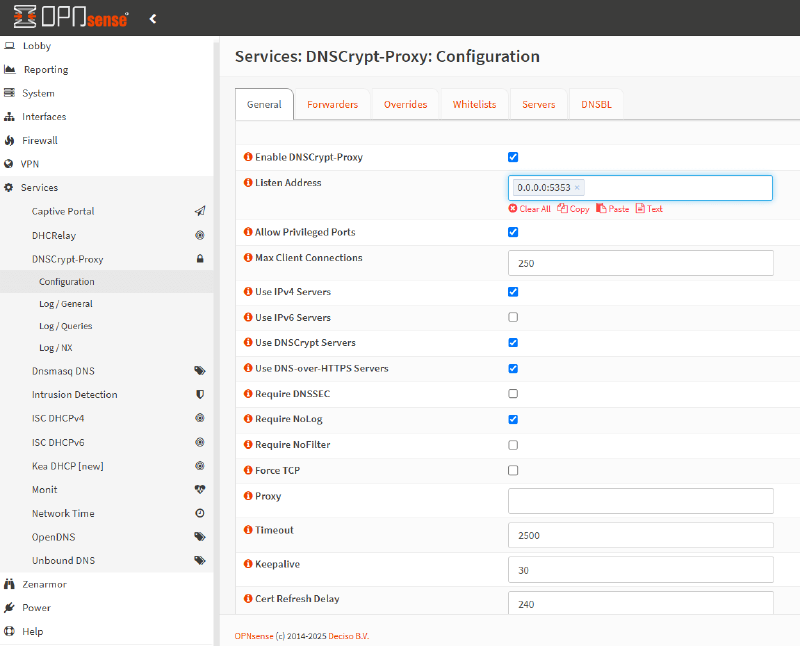Click the Copy icon under Listen Address

(x=574, y=209)
